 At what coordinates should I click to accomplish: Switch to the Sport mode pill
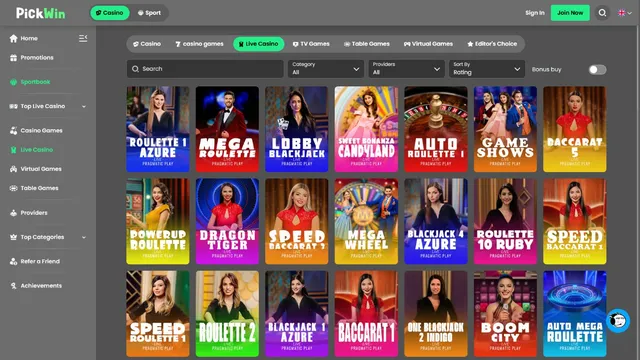[x=149, y=13]
